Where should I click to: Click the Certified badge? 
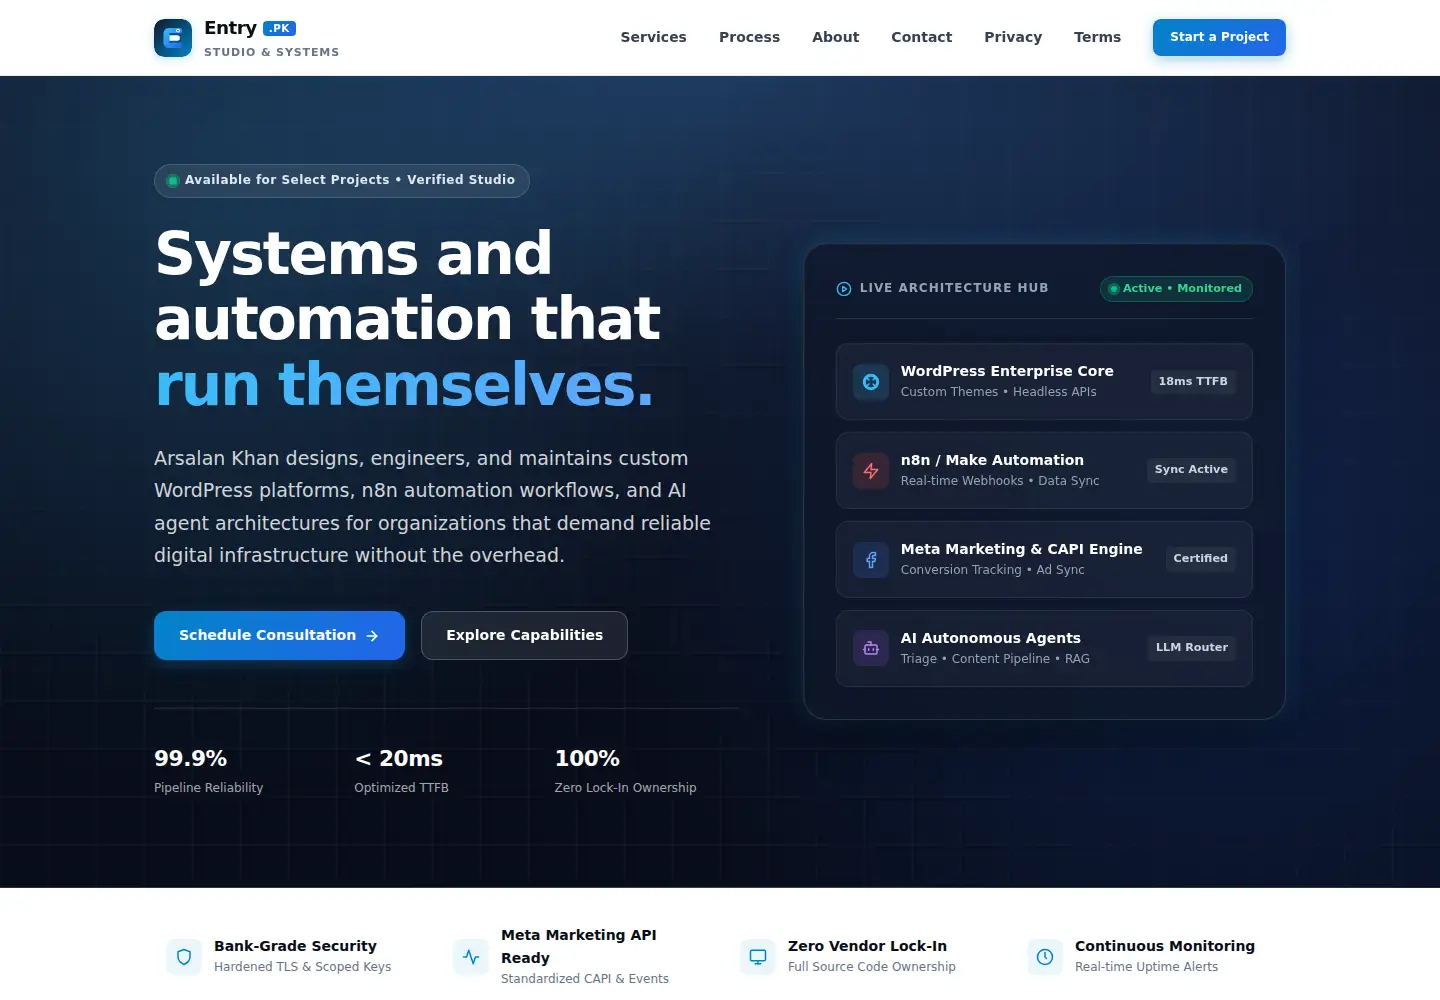point(1200,559)
